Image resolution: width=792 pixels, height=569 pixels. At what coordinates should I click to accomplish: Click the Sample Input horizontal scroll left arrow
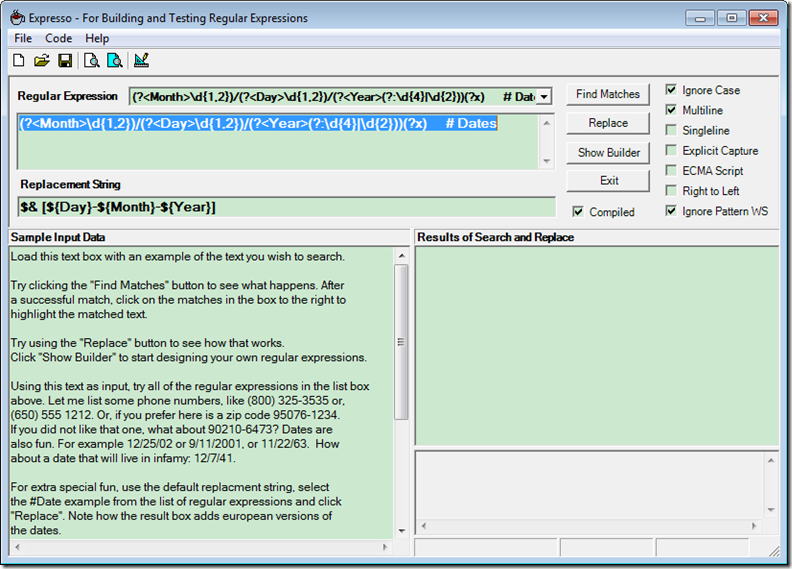(x=17, y=547)
